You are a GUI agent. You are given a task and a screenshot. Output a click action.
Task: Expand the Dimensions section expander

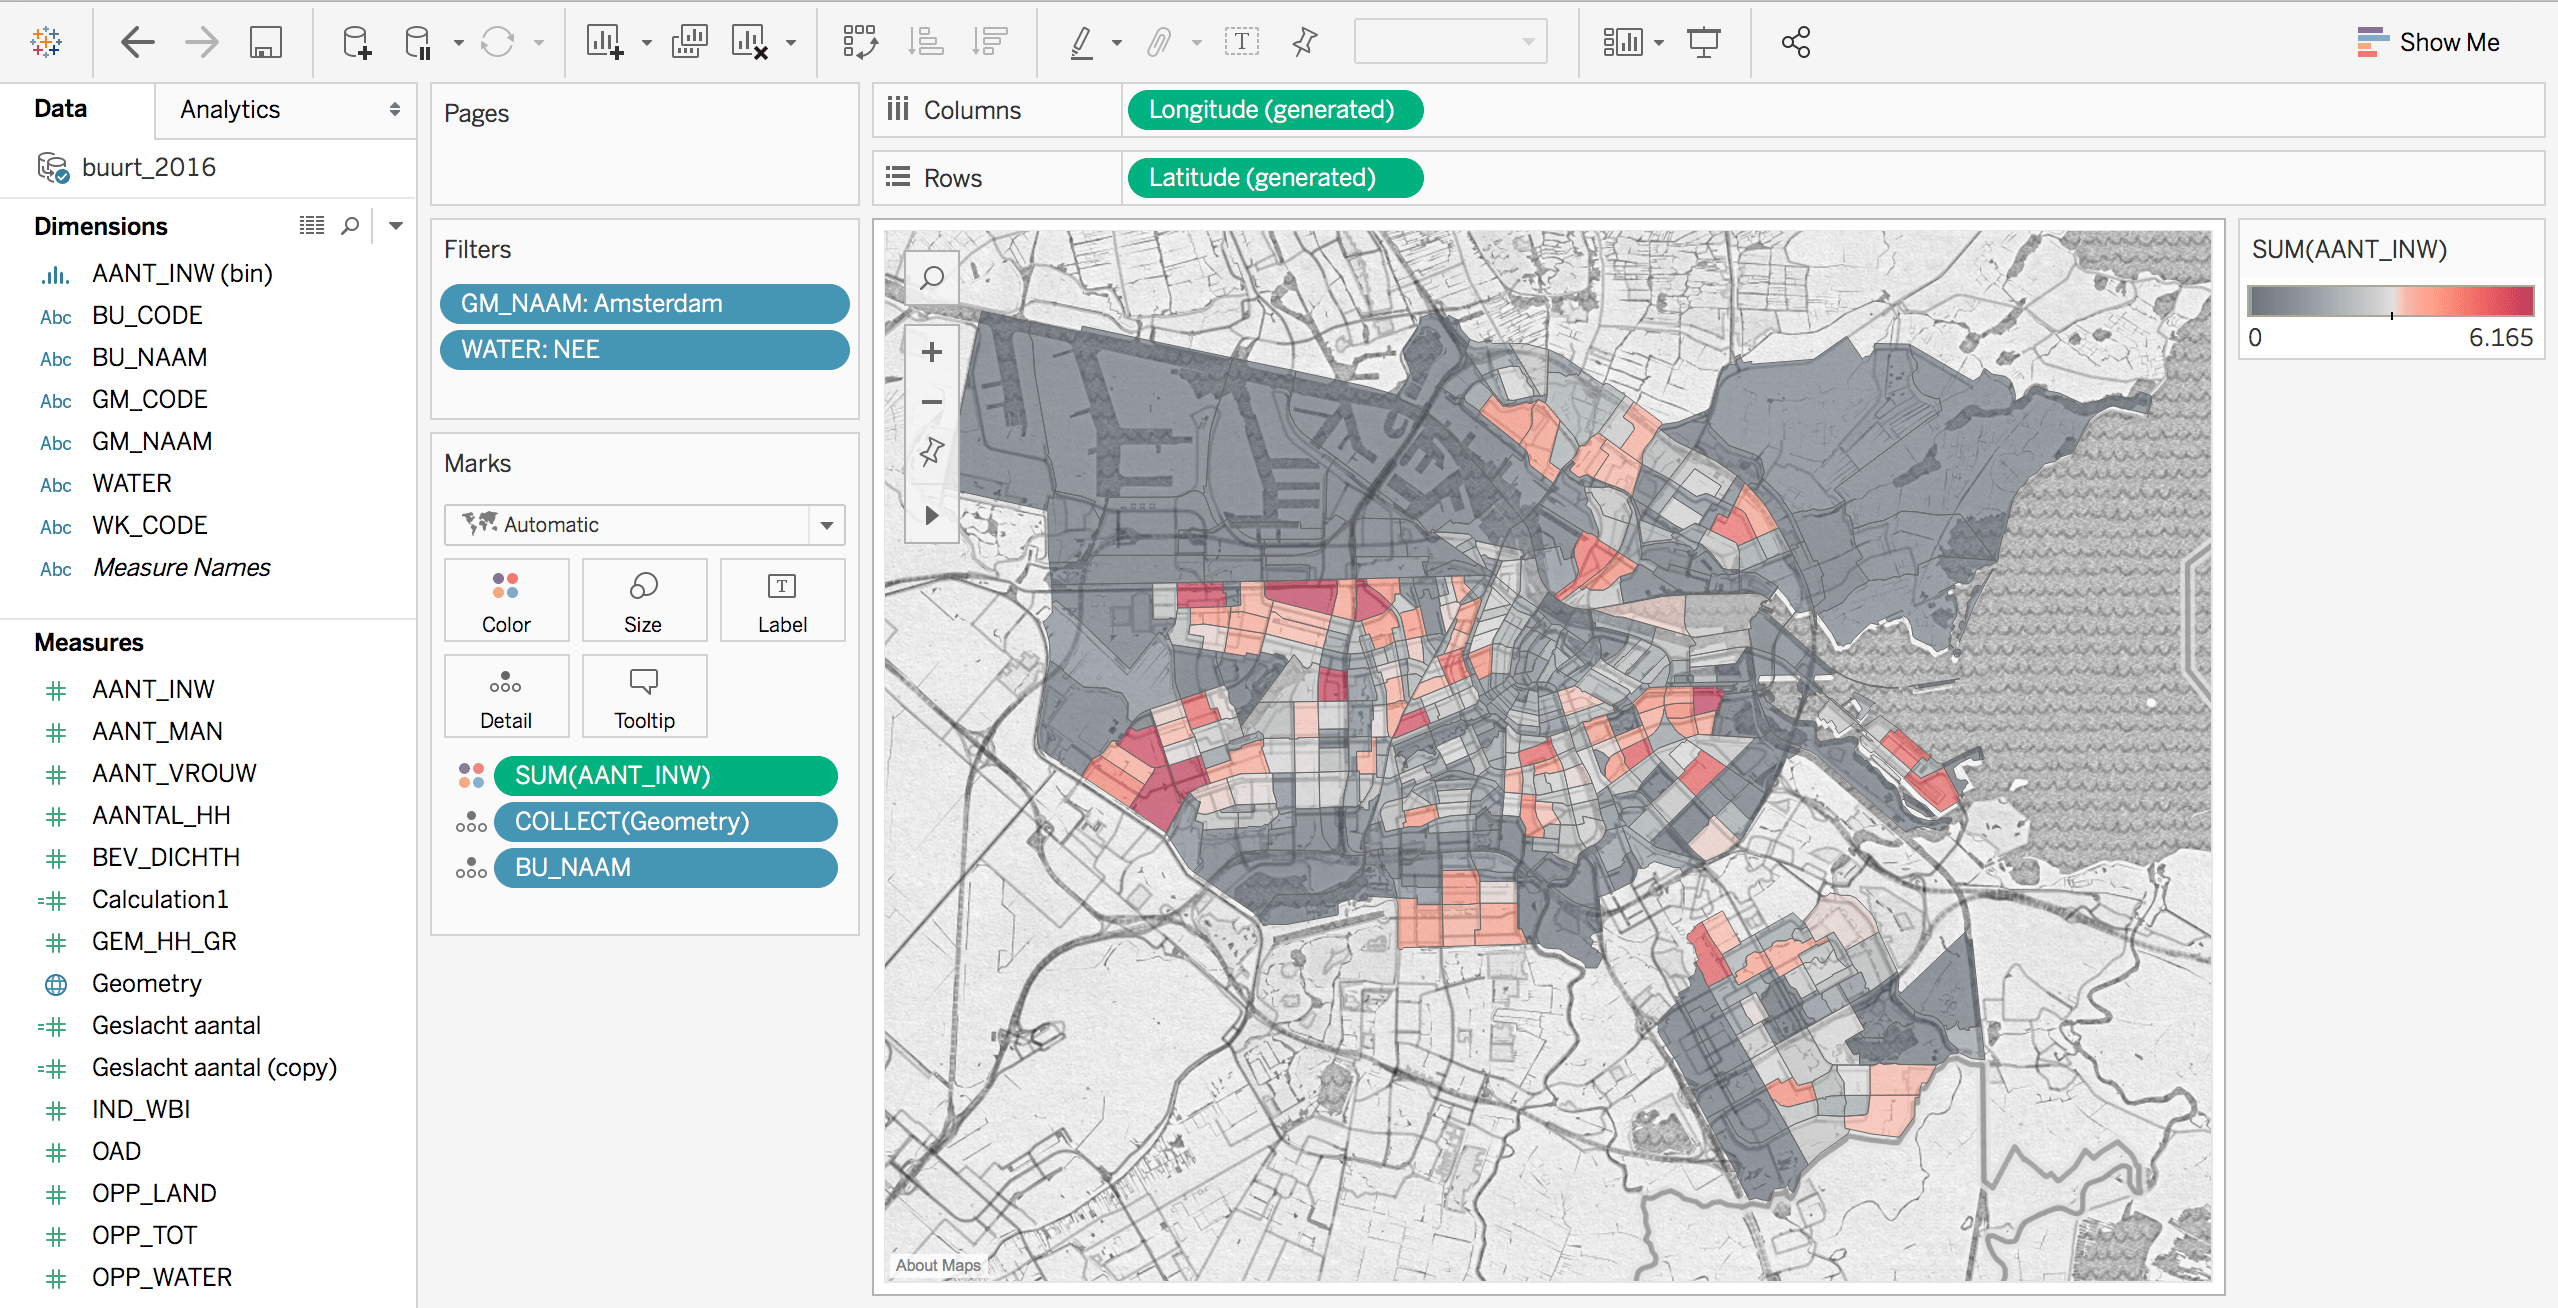(x=395, y=225)
